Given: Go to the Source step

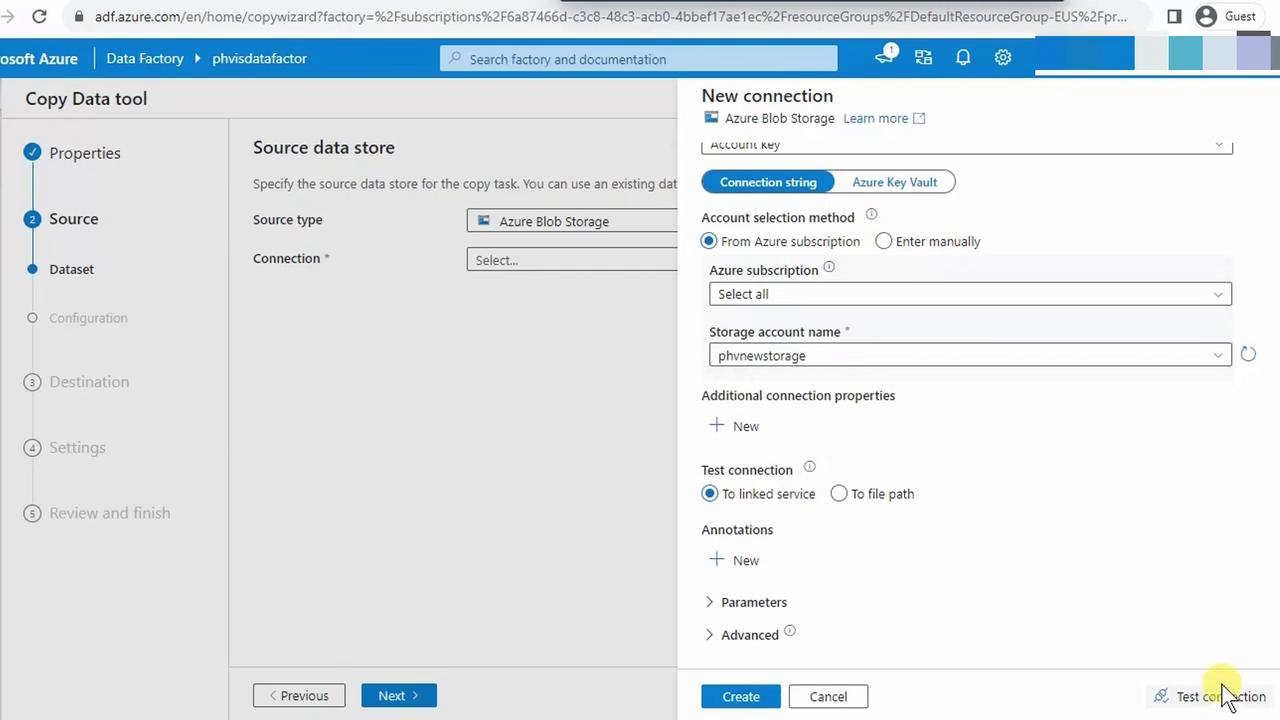Looking at the screenshot, I should [x=74, y=219].
